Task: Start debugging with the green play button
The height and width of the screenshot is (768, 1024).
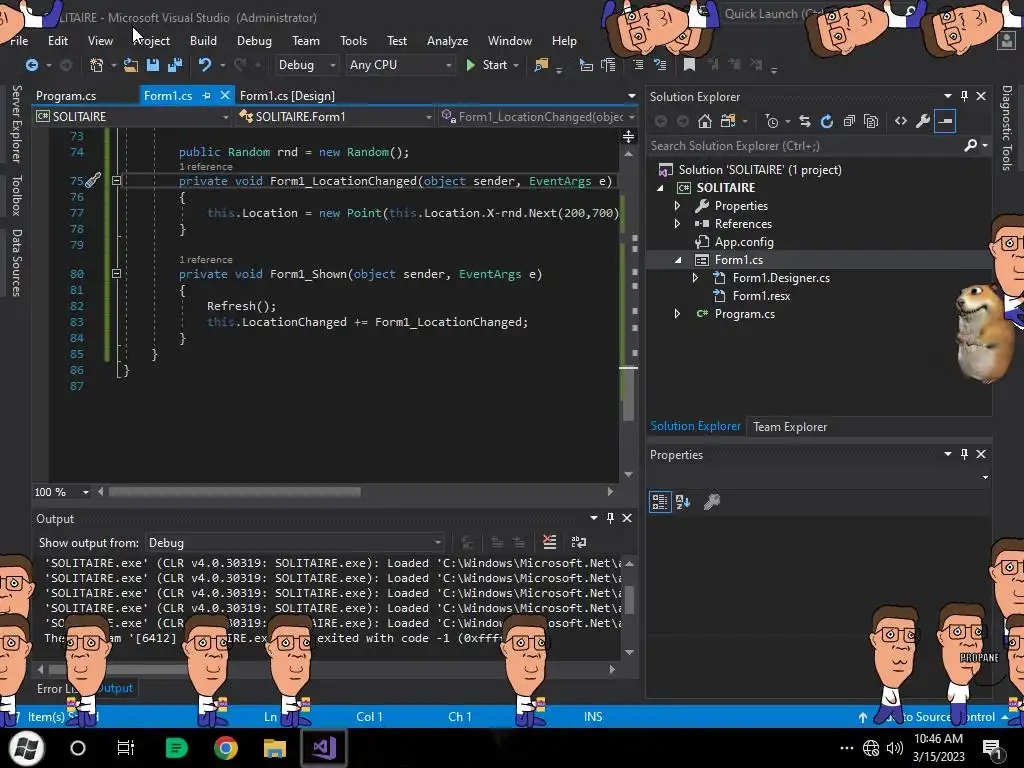Action: tap(470, 65)
